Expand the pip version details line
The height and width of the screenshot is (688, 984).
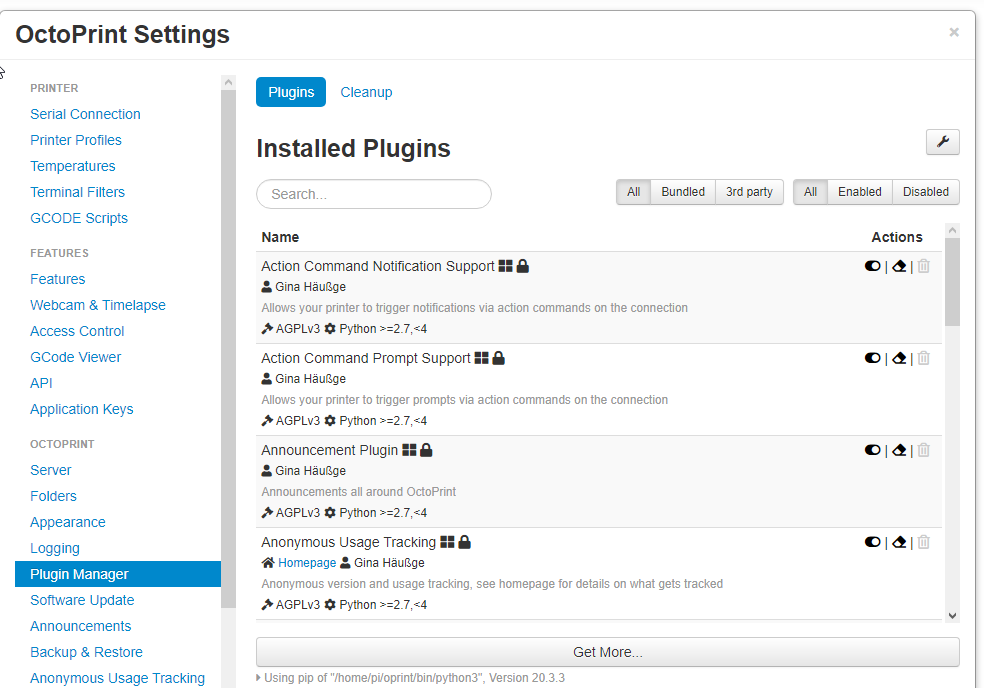pos(411,678)
